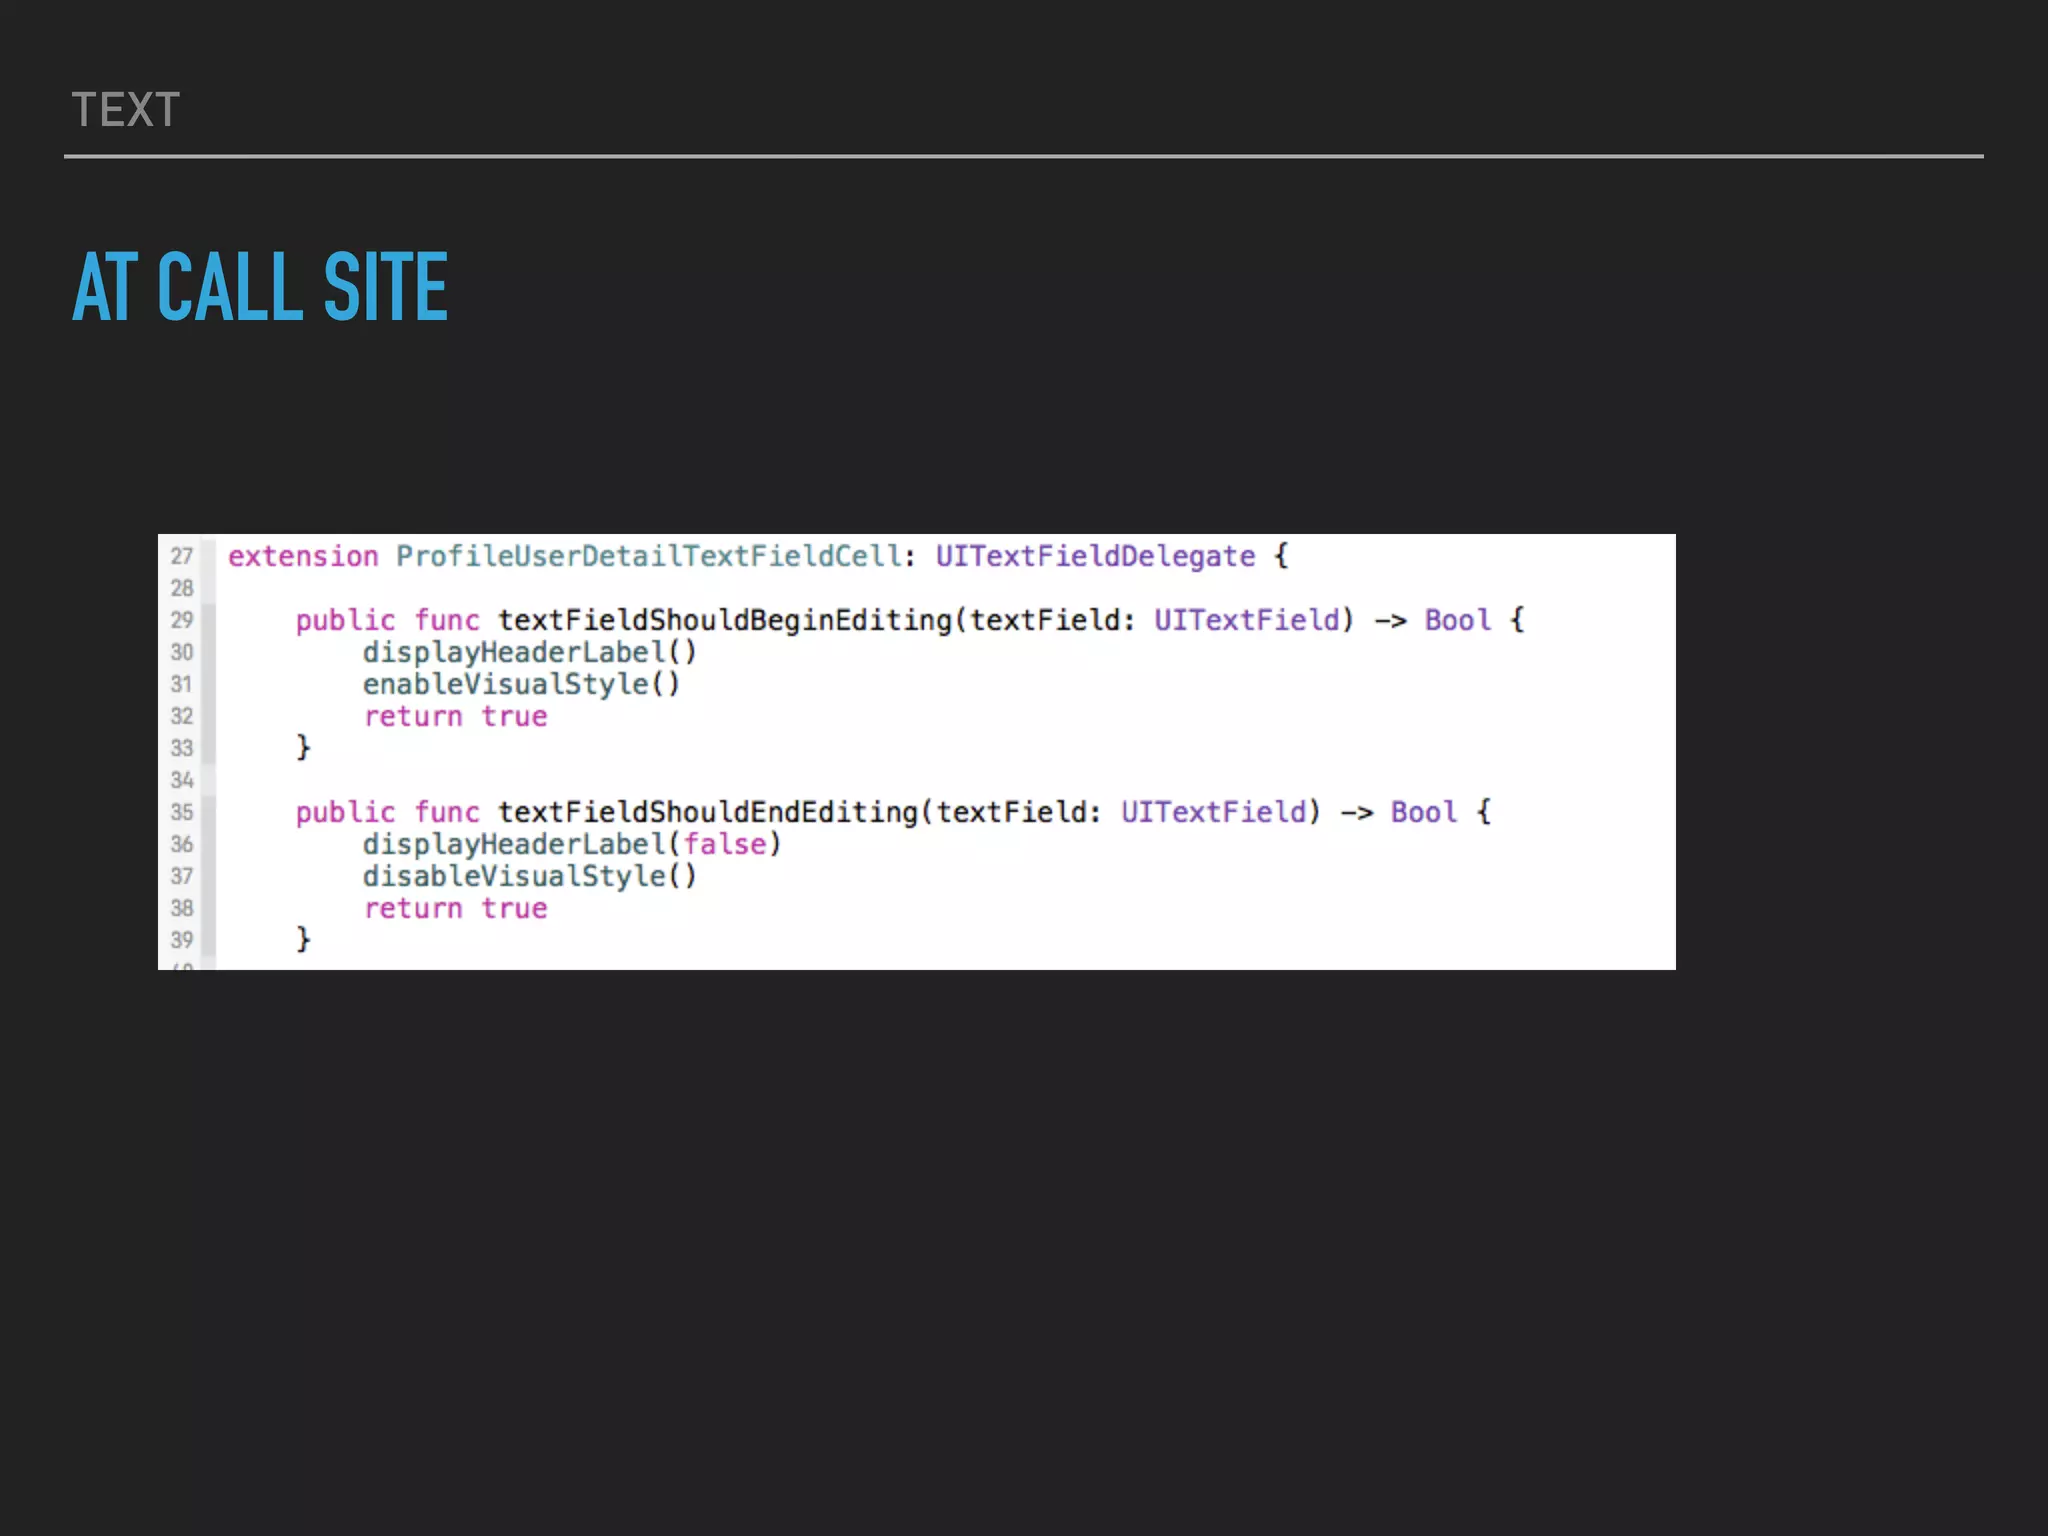Click the disableVisualStyle() call
Image resolution: width=2048 pixels, height=1536 pixels.
(529, 876)
